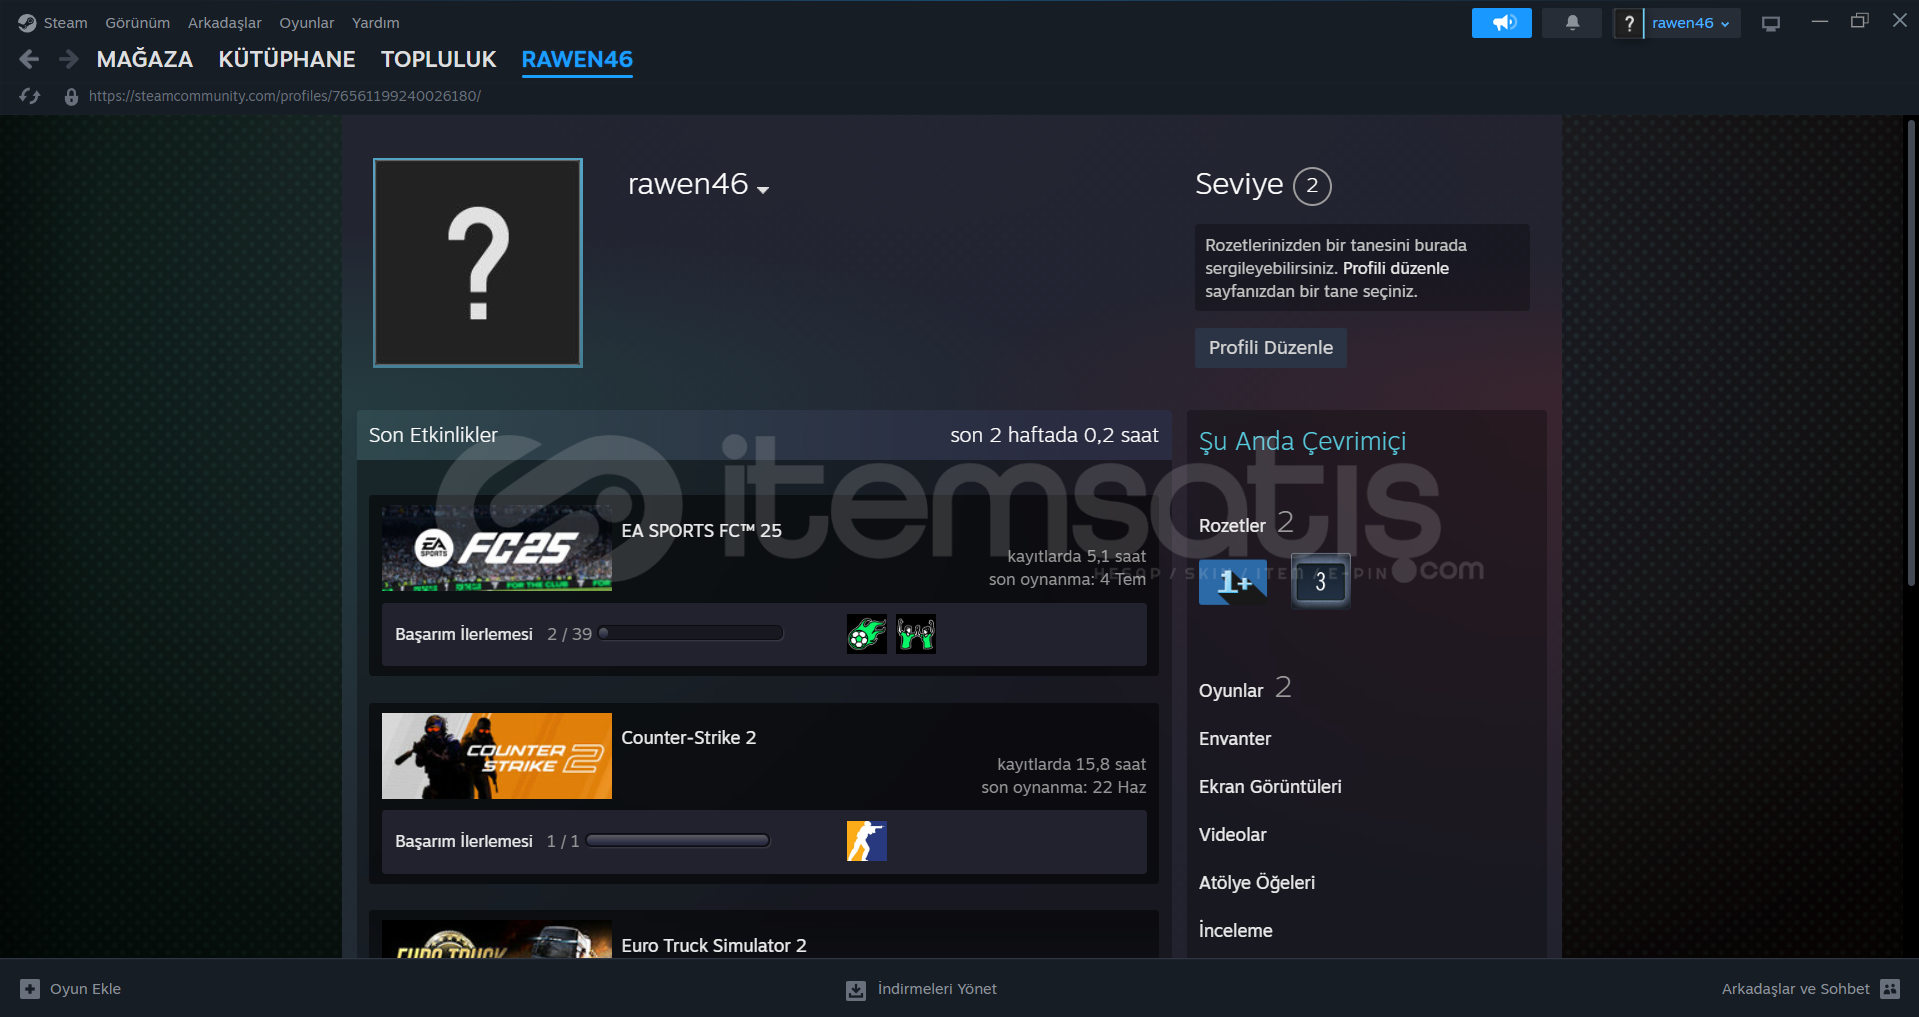Open the Atölye Öğeleri link
The width and height of the screenshot is (1919, 1017).
tap(1257, 883)
